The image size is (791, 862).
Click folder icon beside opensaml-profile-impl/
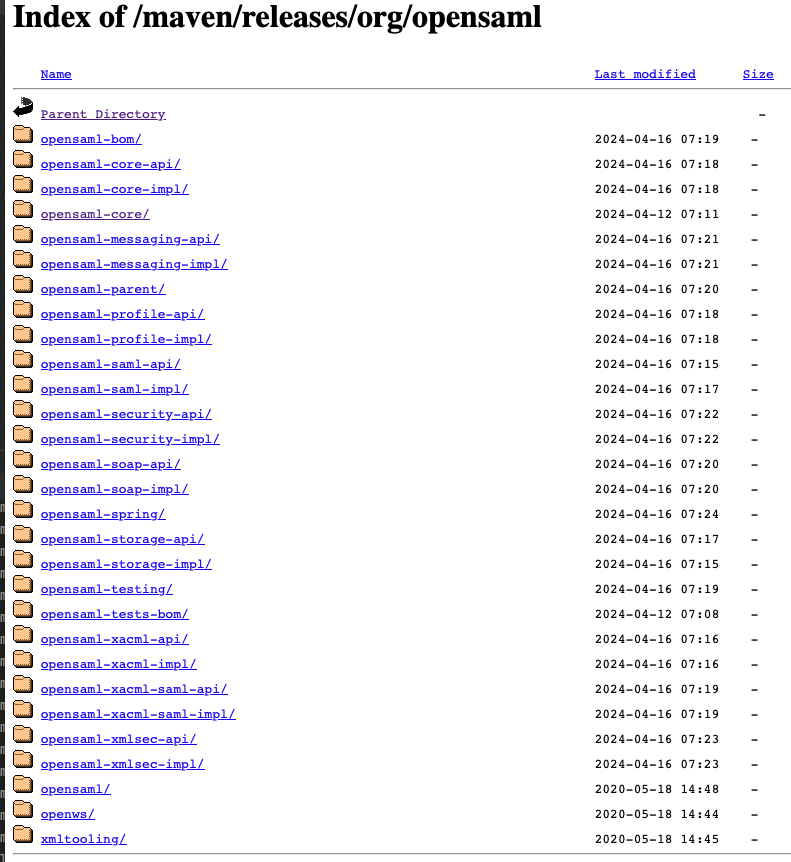tap(23, 334)
